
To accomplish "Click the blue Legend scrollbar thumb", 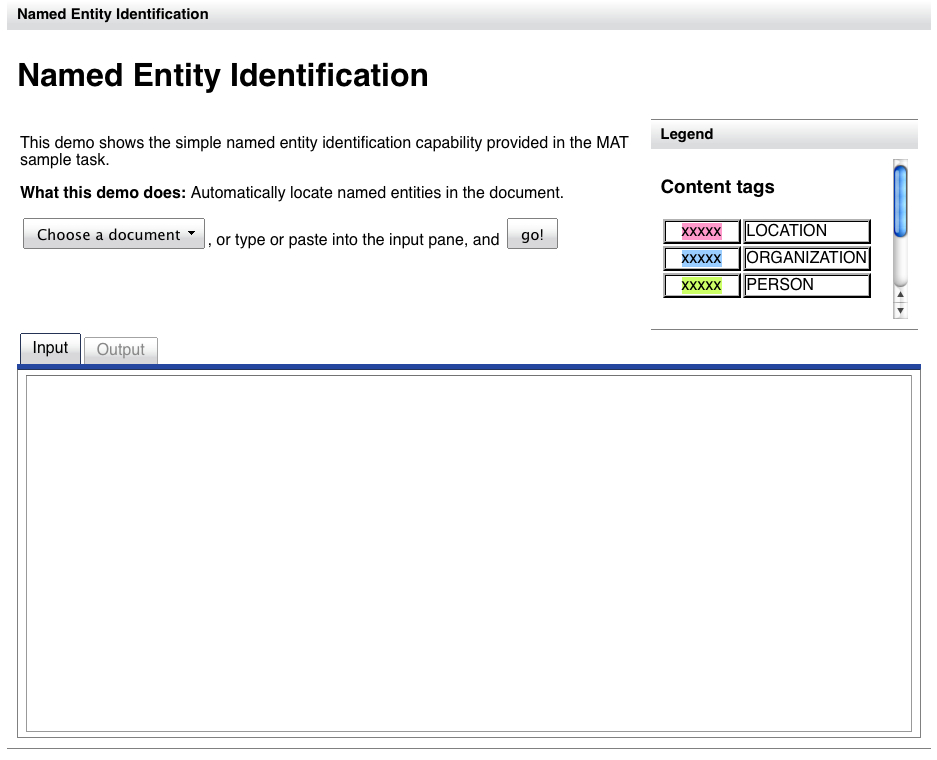I will (x=900, y=201).
